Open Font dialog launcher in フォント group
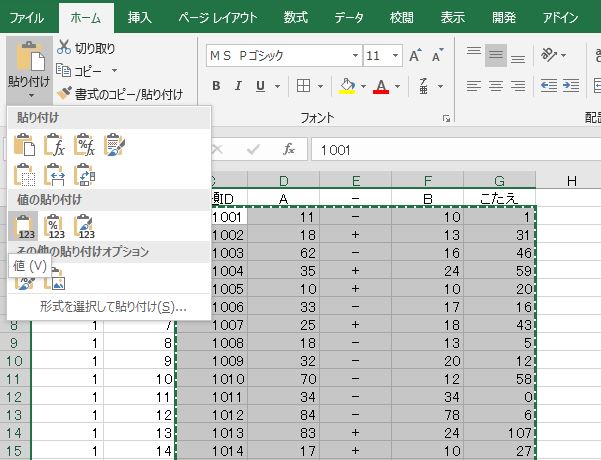 [446, 119]
